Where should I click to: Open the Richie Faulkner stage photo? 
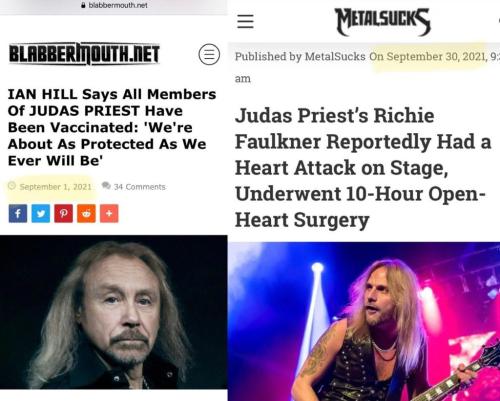coord(364,321)
